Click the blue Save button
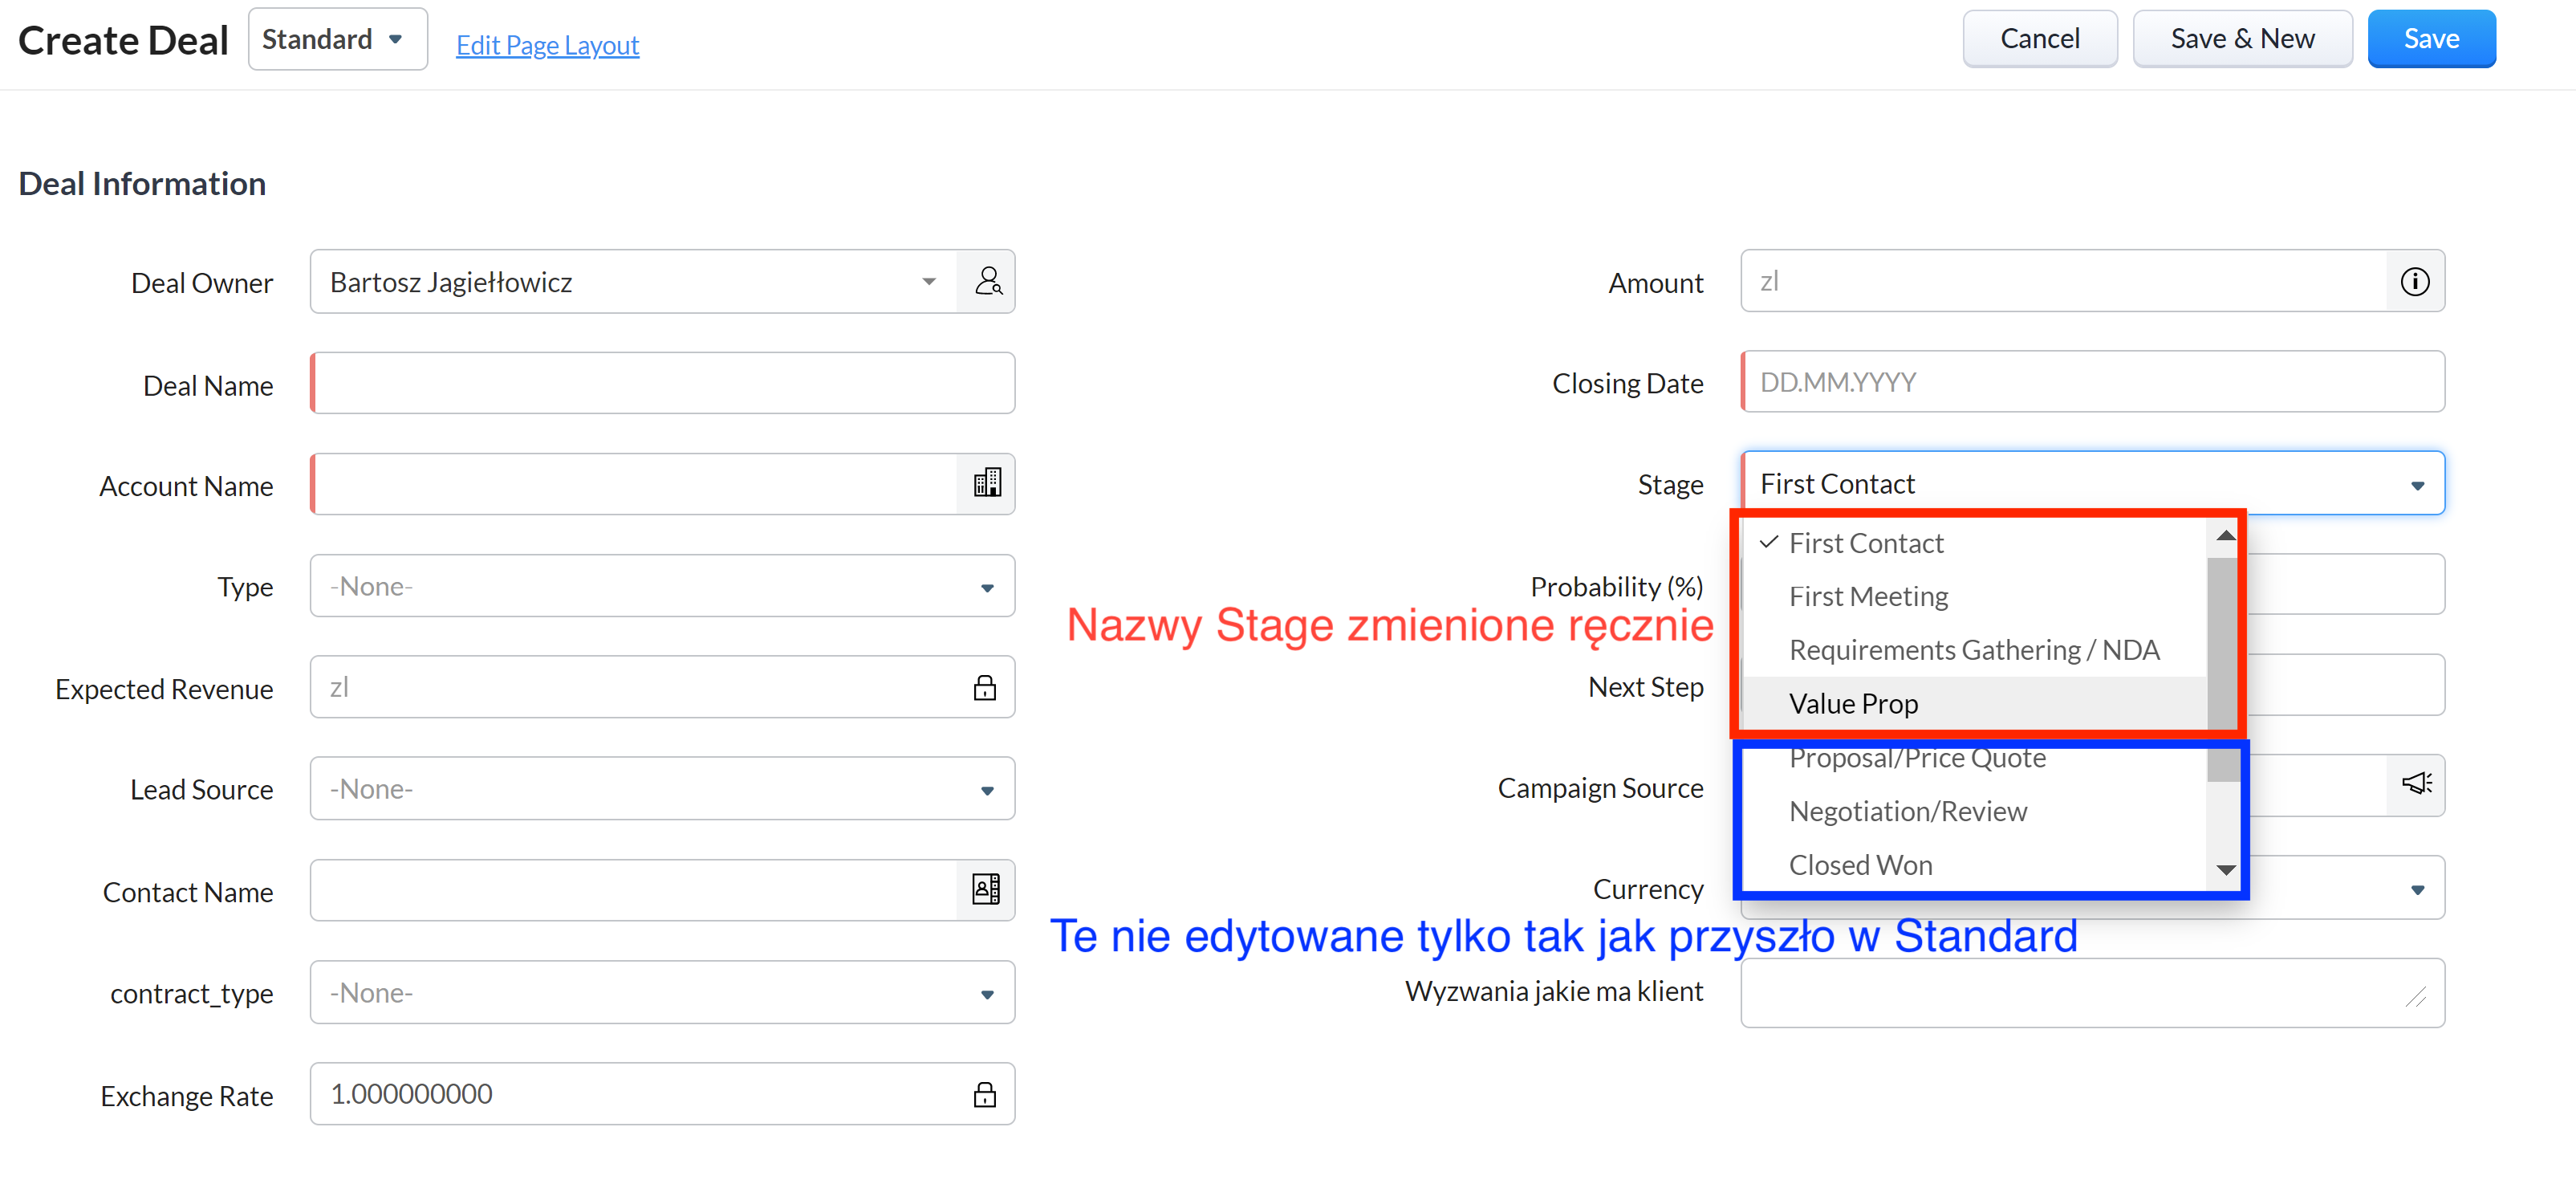Image resolution: width=2576 pixels, height=1180 pixels. [x=2430, y=40]
